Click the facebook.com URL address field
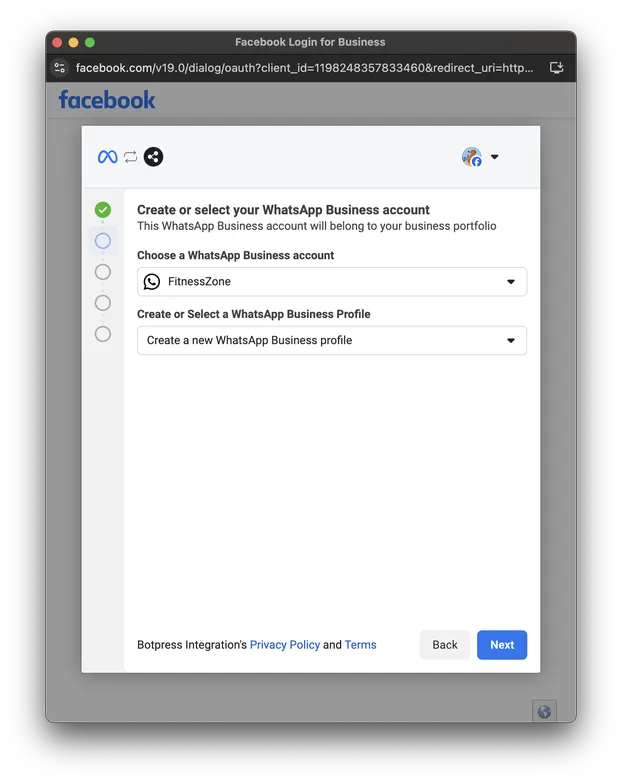This screenshot has height=783, width=622. 305,67
